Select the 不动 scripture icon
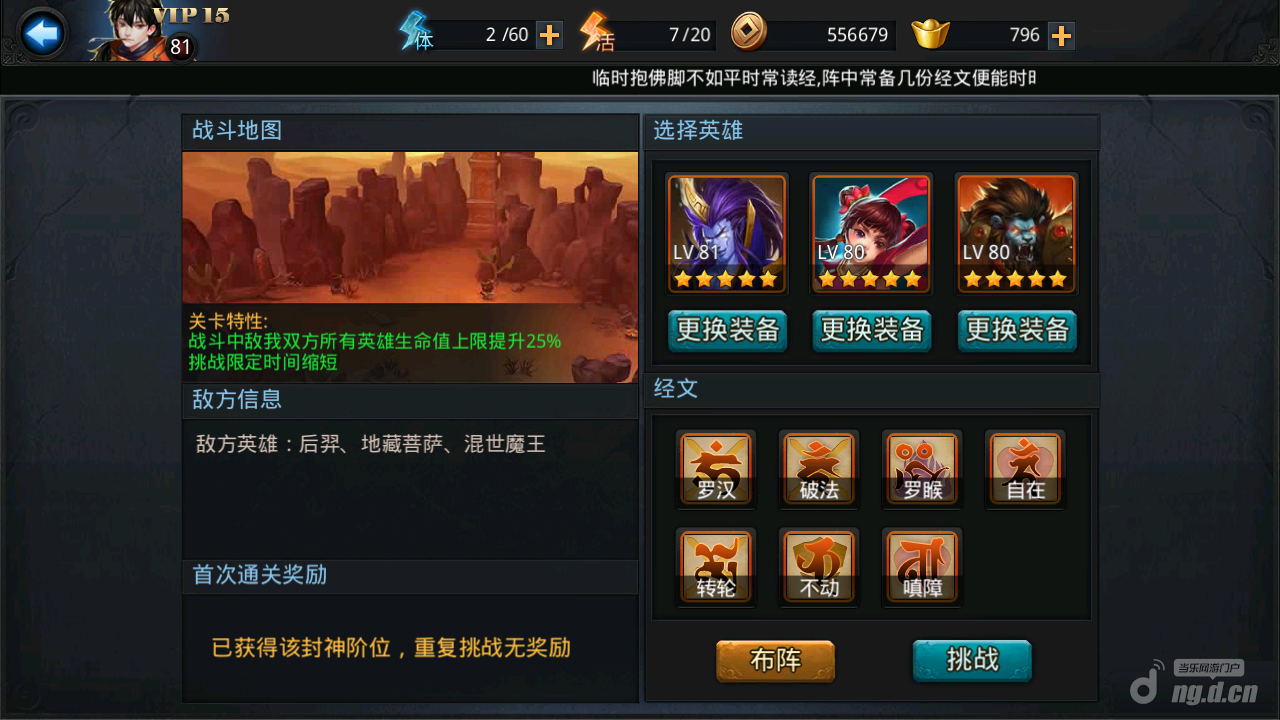The height and width of the screenshot is (720, 1280). coord(820,567)
